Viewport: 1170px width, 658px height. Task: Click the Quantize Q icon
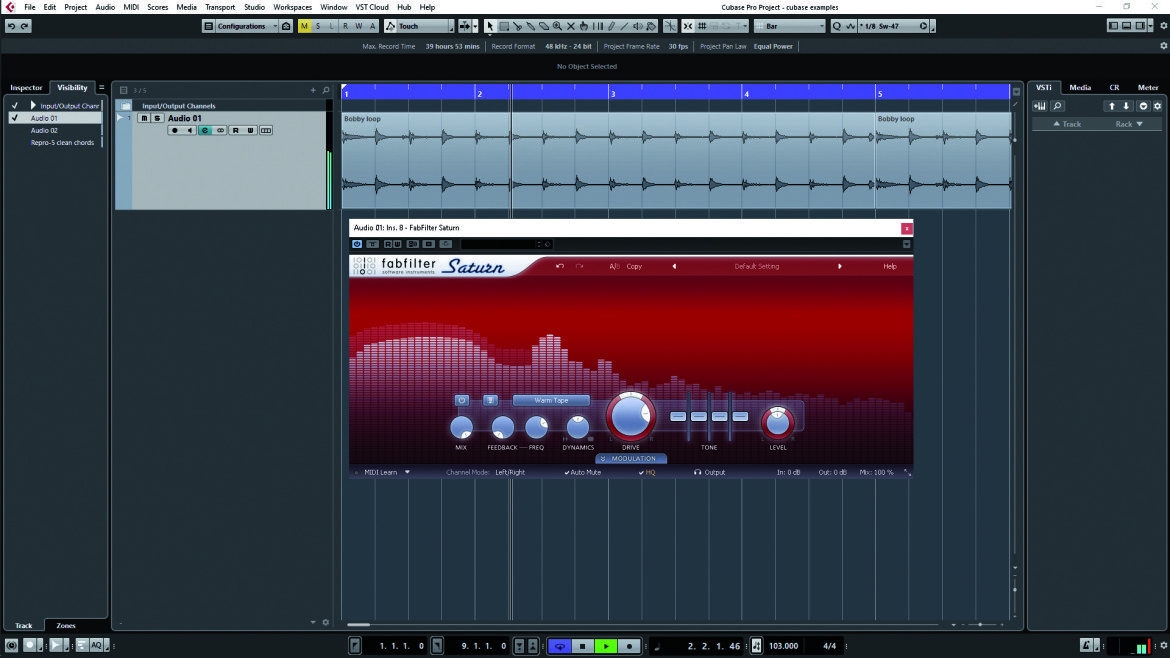coord(836,26)
